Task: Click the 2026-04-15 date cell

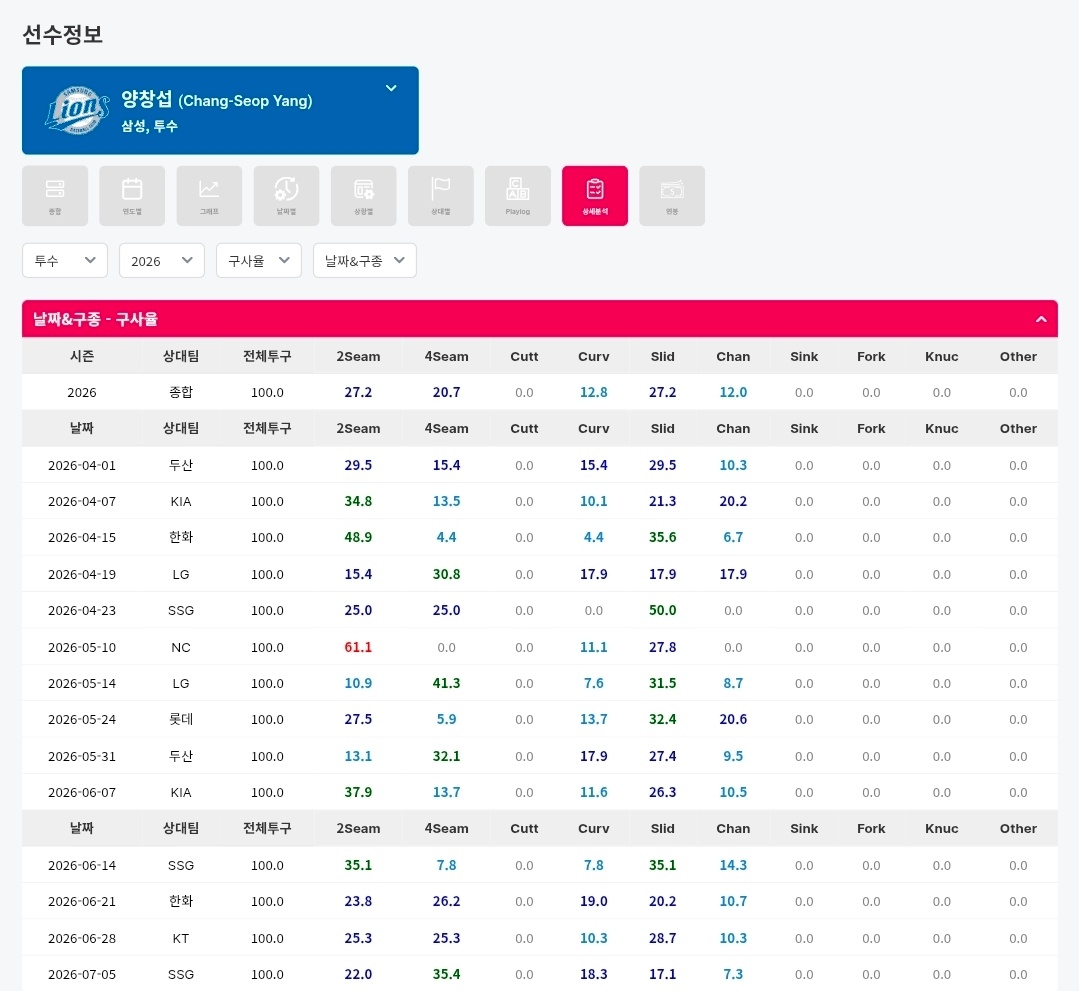Action: tap(82, 537)
